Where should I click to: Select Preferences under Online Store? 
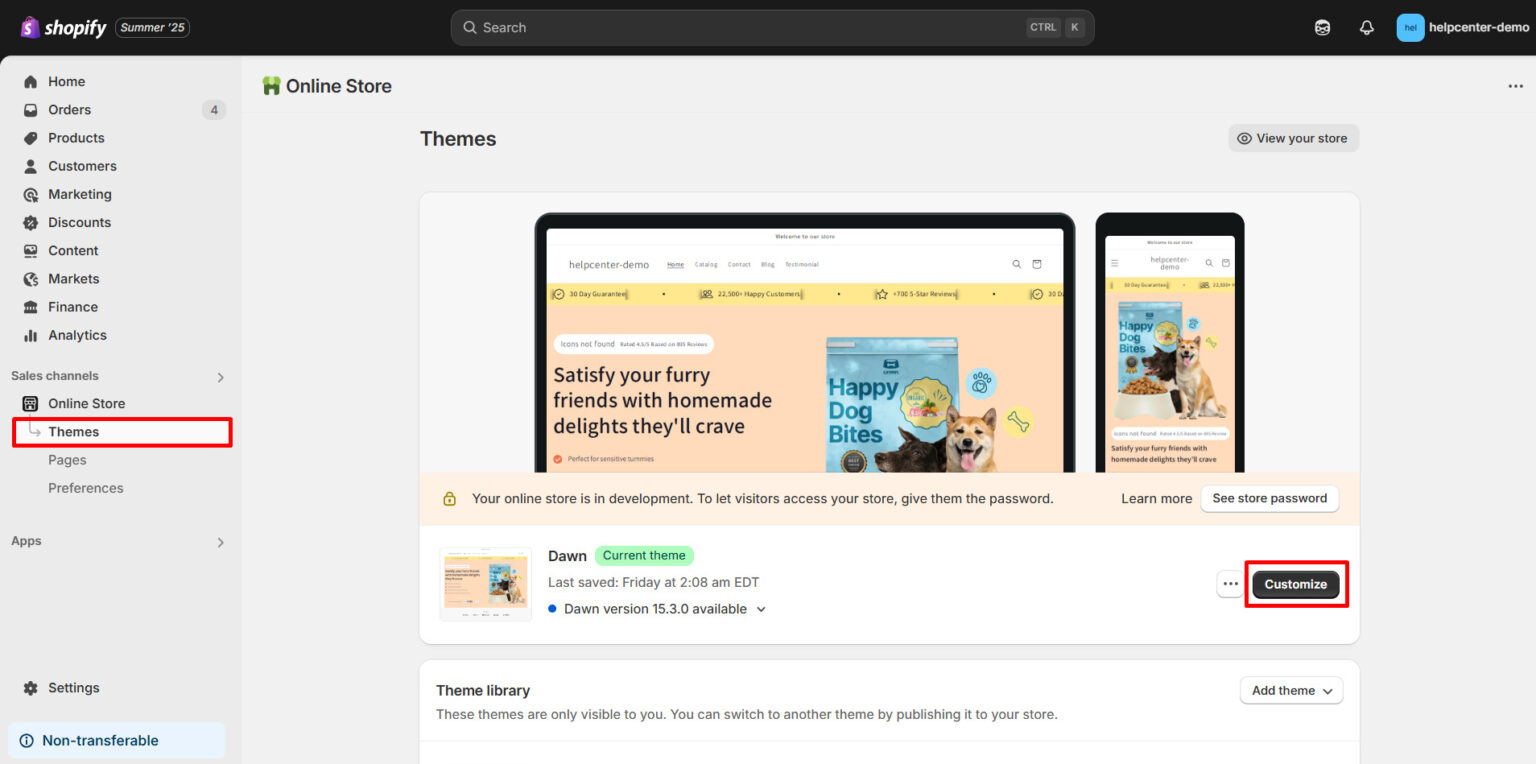click(x=86, y=487)
